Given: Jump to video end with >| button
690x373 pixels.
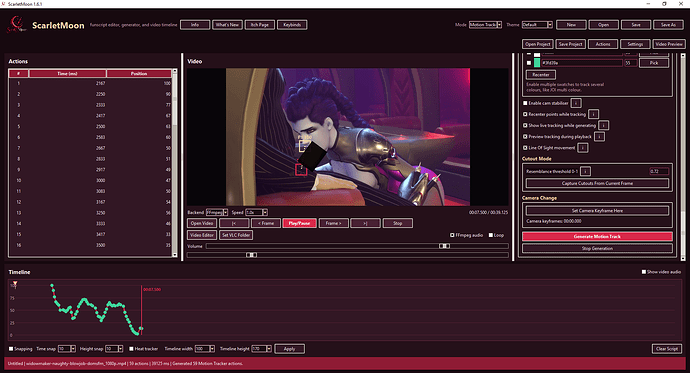Looking at the screenshot, I should (x=365, y=223).
